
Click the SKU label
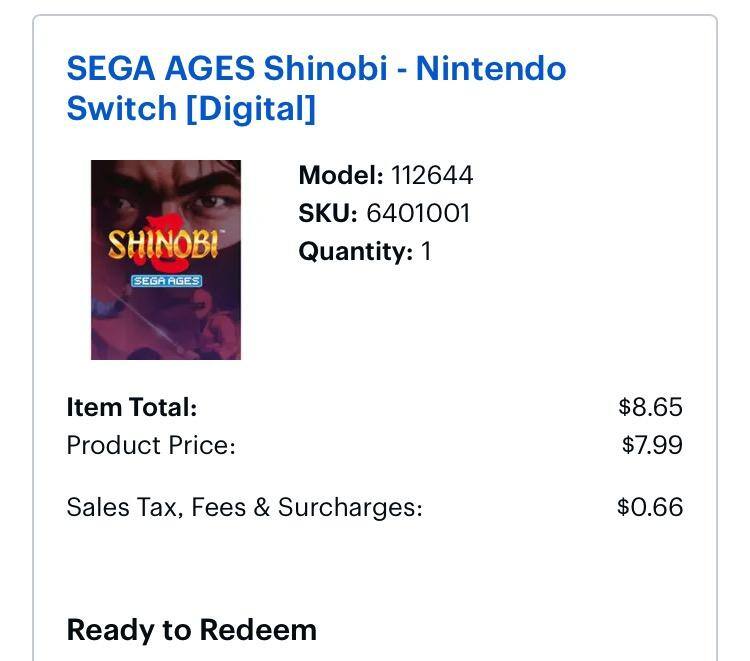point(327,213)
